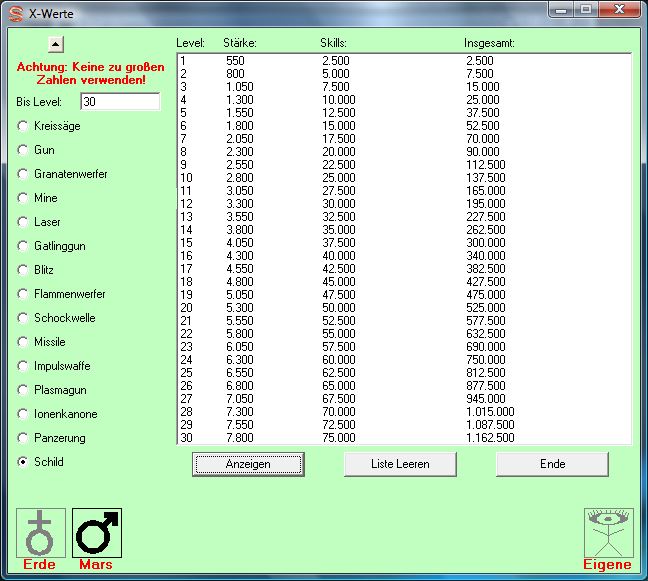Click the Stärke value 550 in row 1
This screenshot has height=581, width=648.
tap(235, 61)
